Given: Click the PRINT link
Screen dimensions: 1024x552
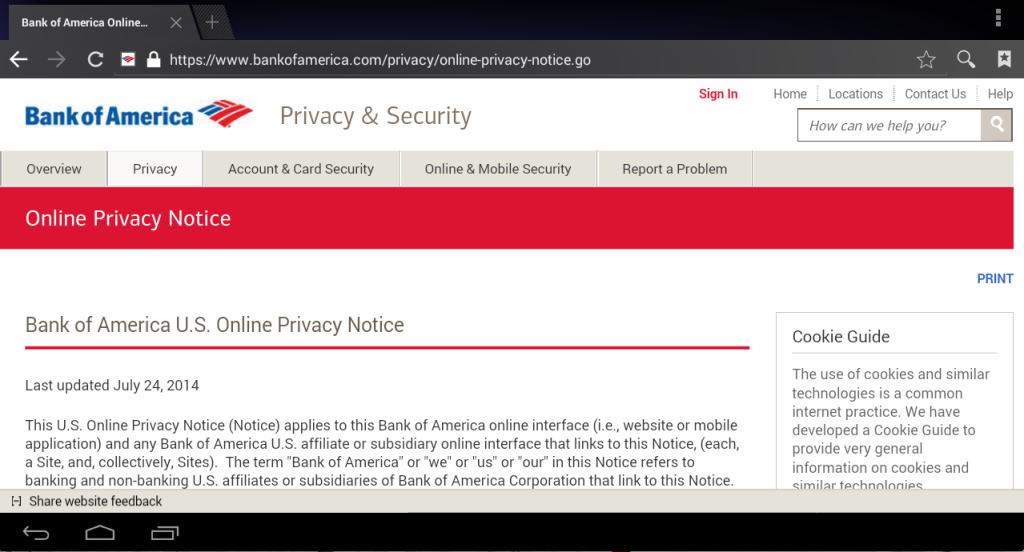Looking at the screenshot, I should tap(995, 279).
